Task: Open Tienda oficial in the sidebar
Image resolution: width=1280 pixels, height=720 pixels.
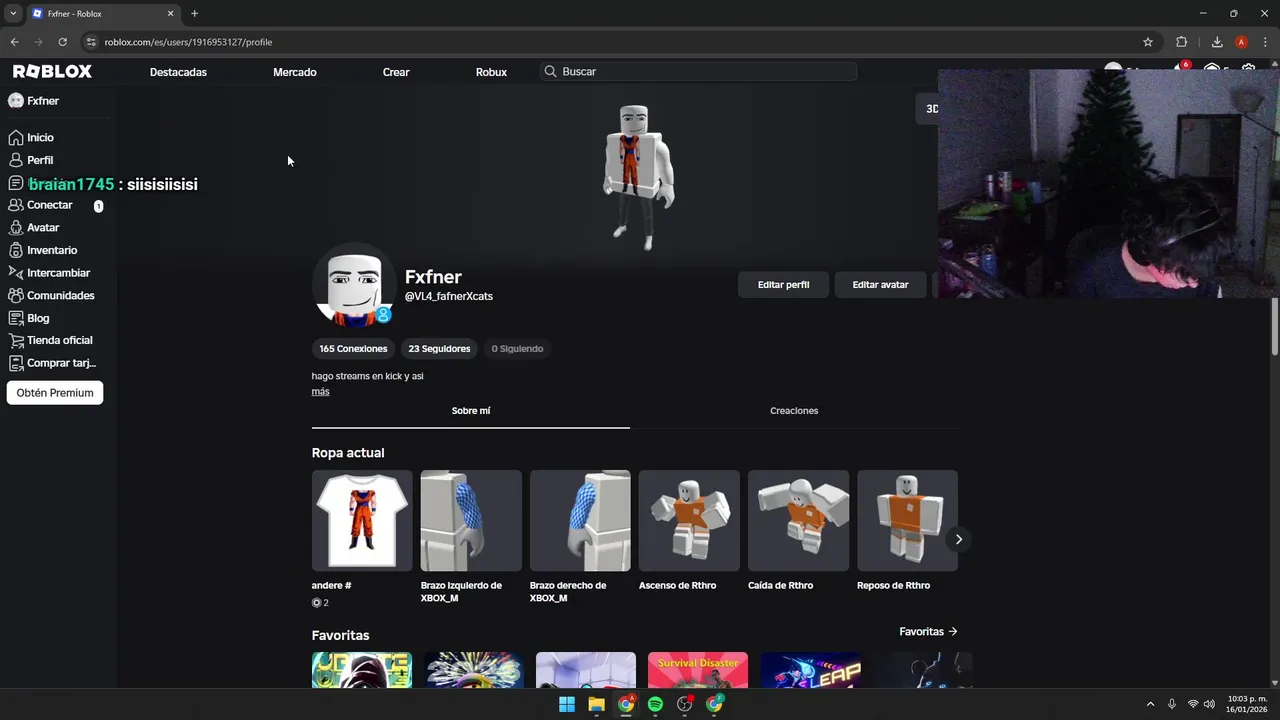Action: pos(59,340)
